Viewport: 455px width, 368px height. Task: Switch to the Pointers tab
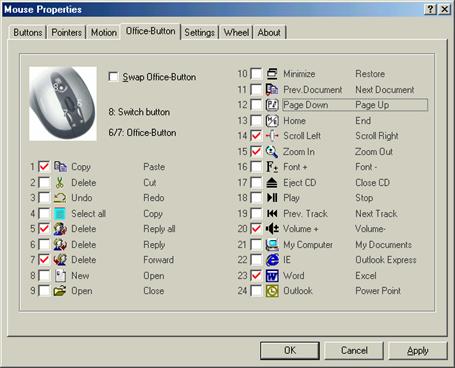[66, 33]
